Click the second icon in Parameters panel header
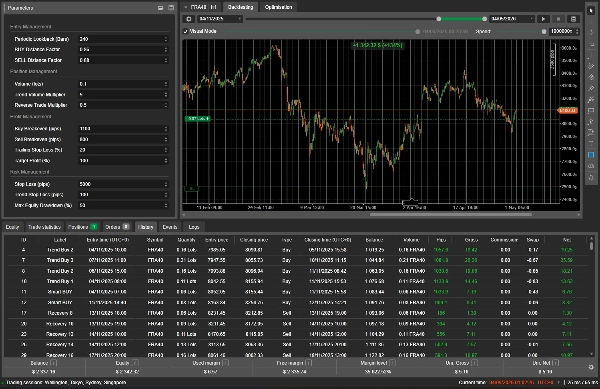The width and height of the screenshot is (600, 389). 171,8
